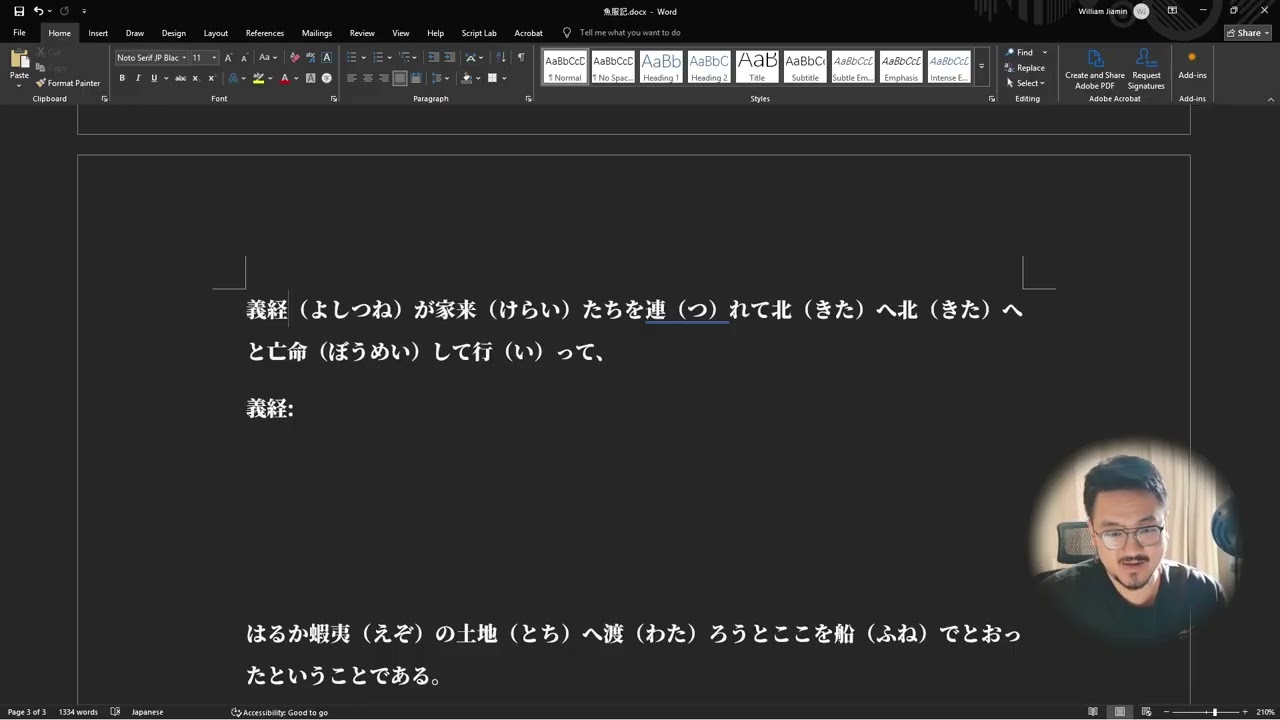Click Create and Share Adobe PDF

point(1094,69)
